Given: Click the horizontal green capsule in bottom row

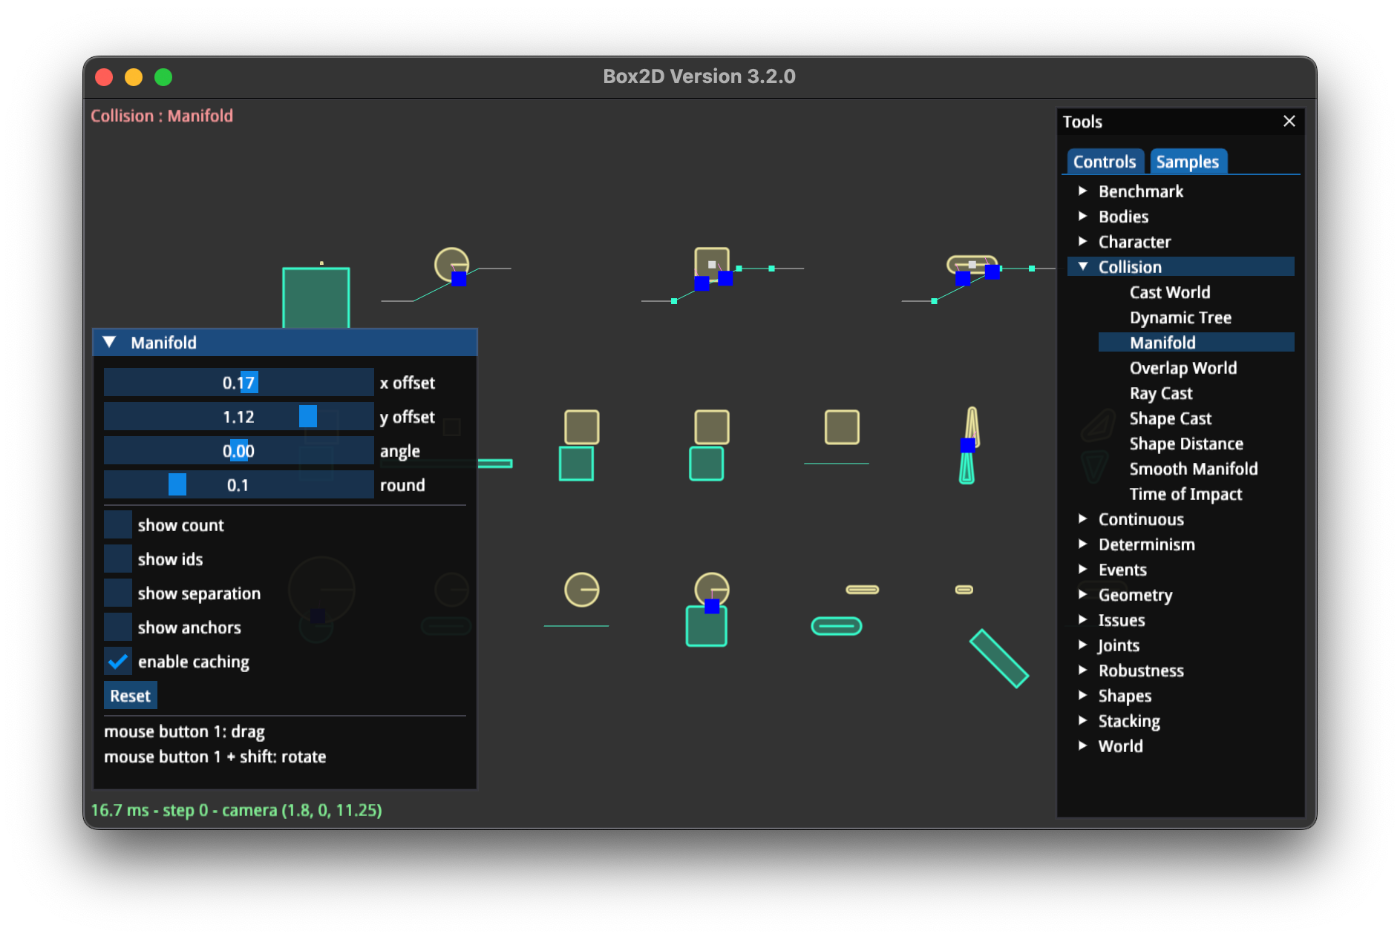Looking at the screenshot, I should click(836, 626).
